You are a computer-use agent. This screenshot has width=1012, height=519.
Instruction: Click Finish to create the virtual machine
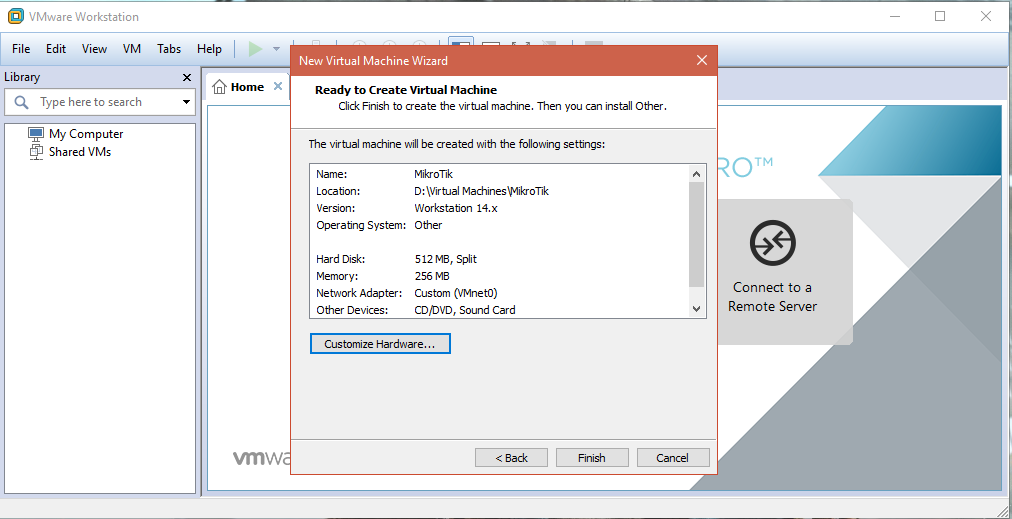click(592, 458)
